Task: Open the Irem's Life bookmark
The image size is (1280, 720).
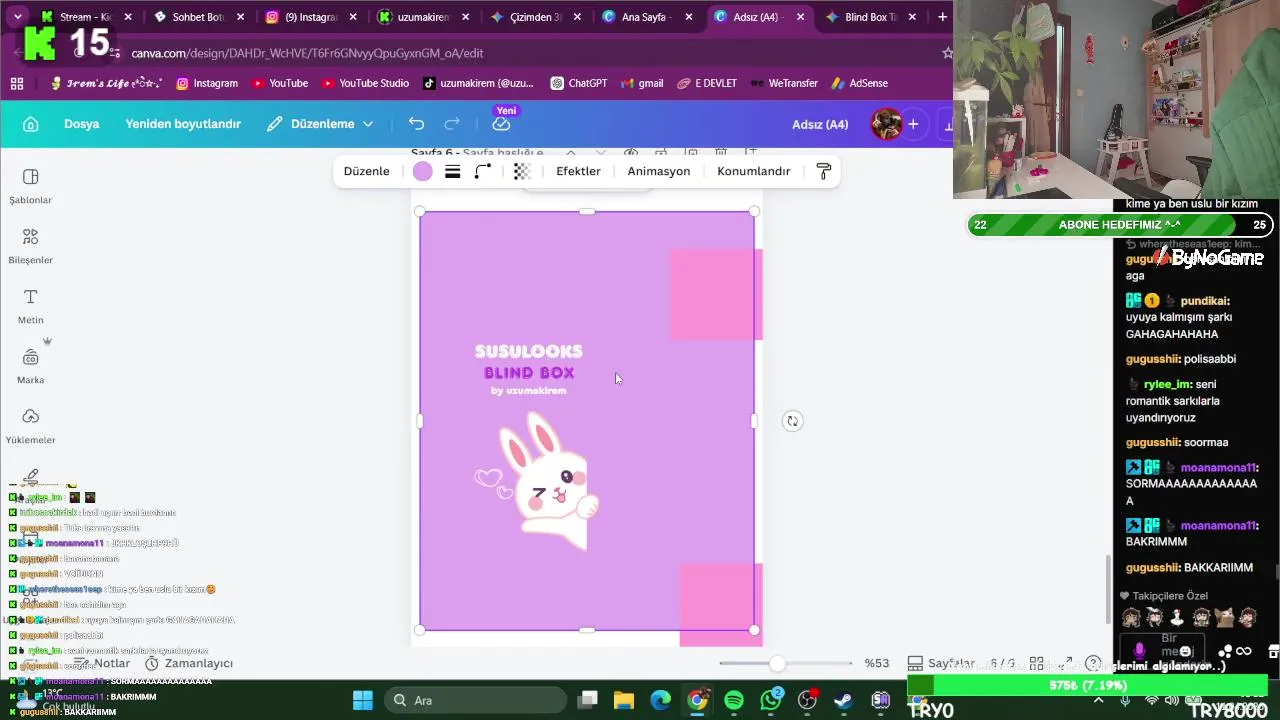Action: (x=105, y=83)
